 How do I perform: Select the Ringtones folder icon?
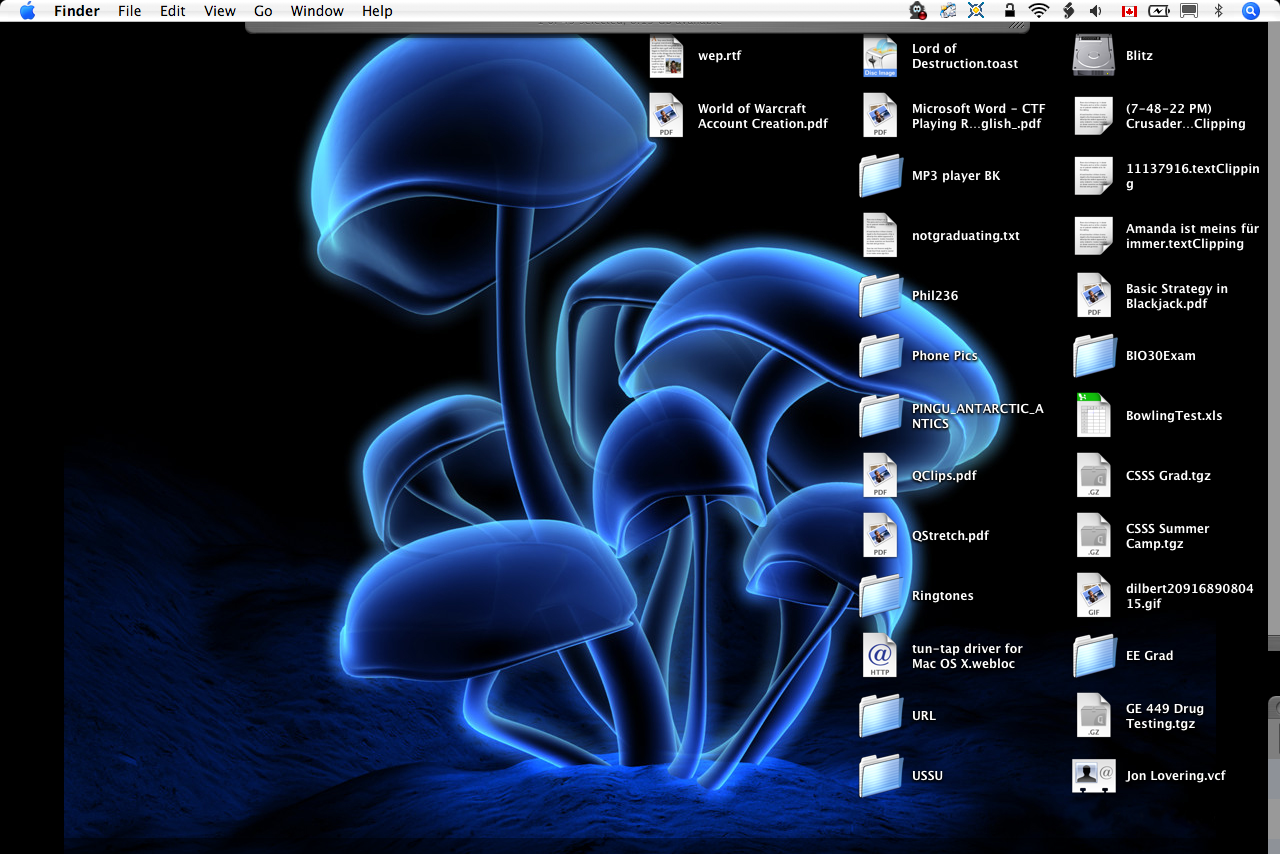880,596
